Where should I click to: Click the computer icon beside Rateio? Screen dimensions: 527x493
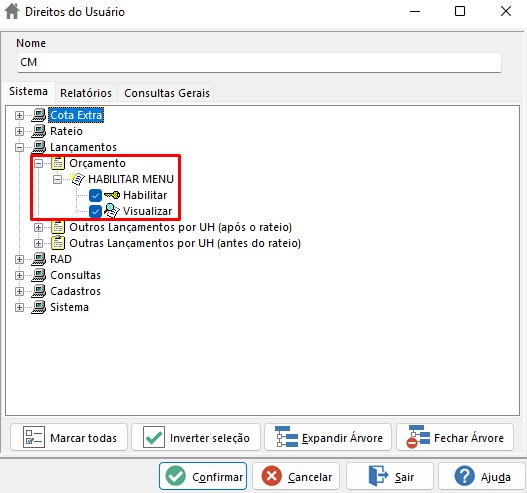click(39, 131)
